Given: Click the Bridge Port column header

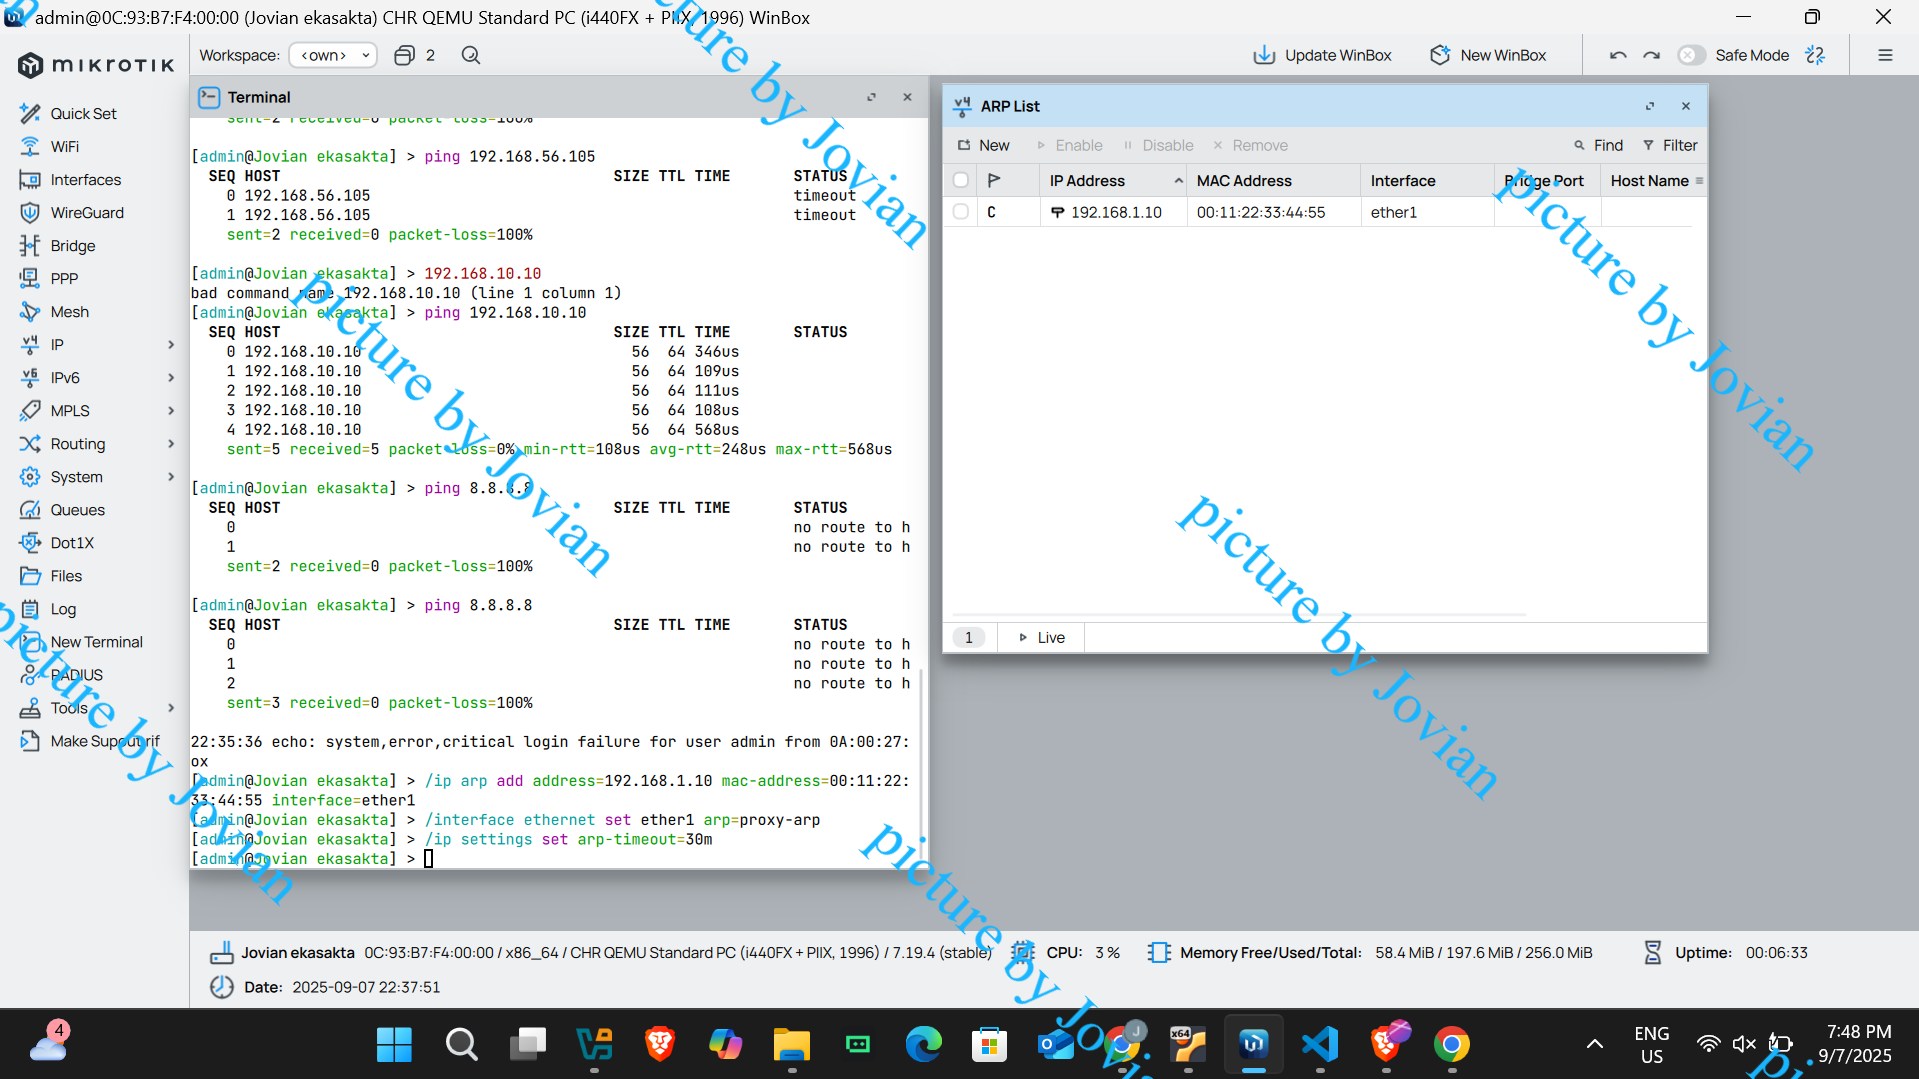Looking at the screenshot, I should click(1547, 180).
